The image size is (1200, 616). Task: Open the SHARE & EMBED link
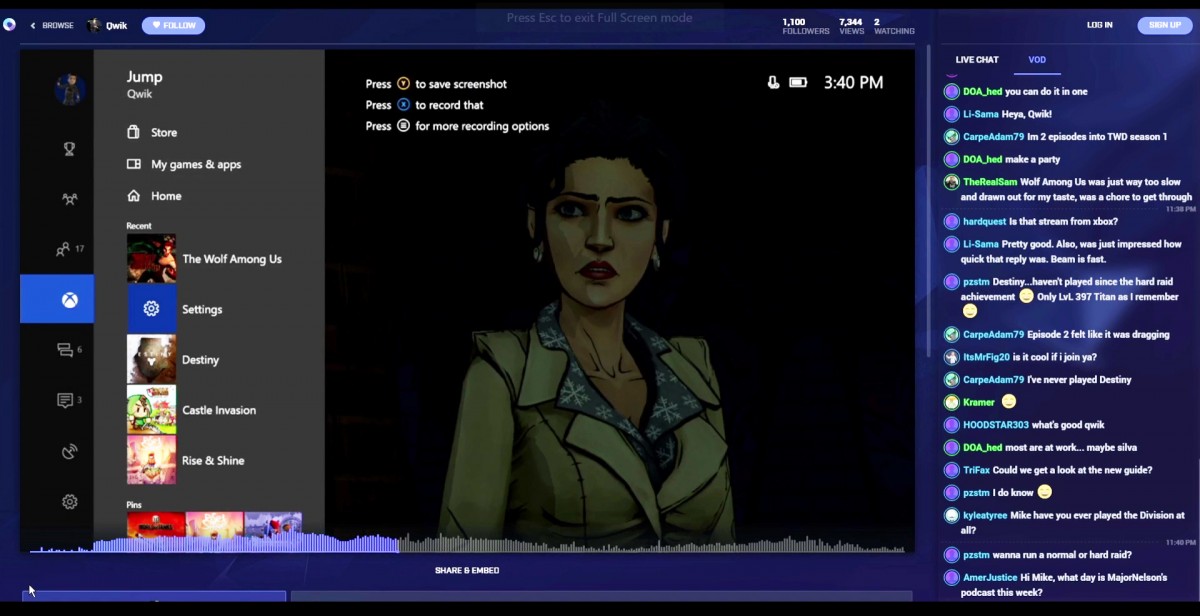click(x=467, y=570)
